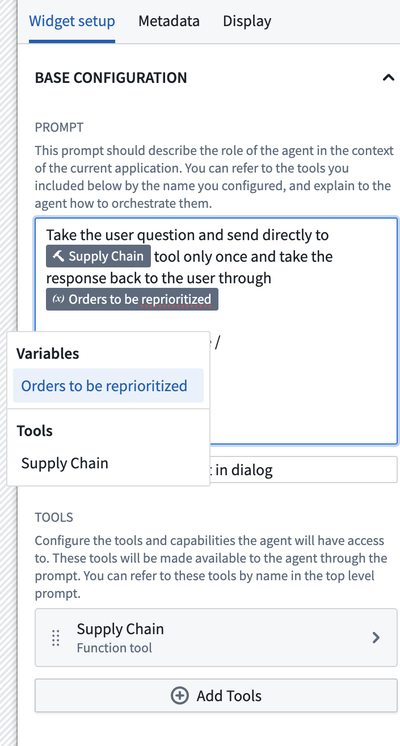Click the button ending with 'in dialog'
This screenshot has height=746, width=400.
tap(302, 470)
